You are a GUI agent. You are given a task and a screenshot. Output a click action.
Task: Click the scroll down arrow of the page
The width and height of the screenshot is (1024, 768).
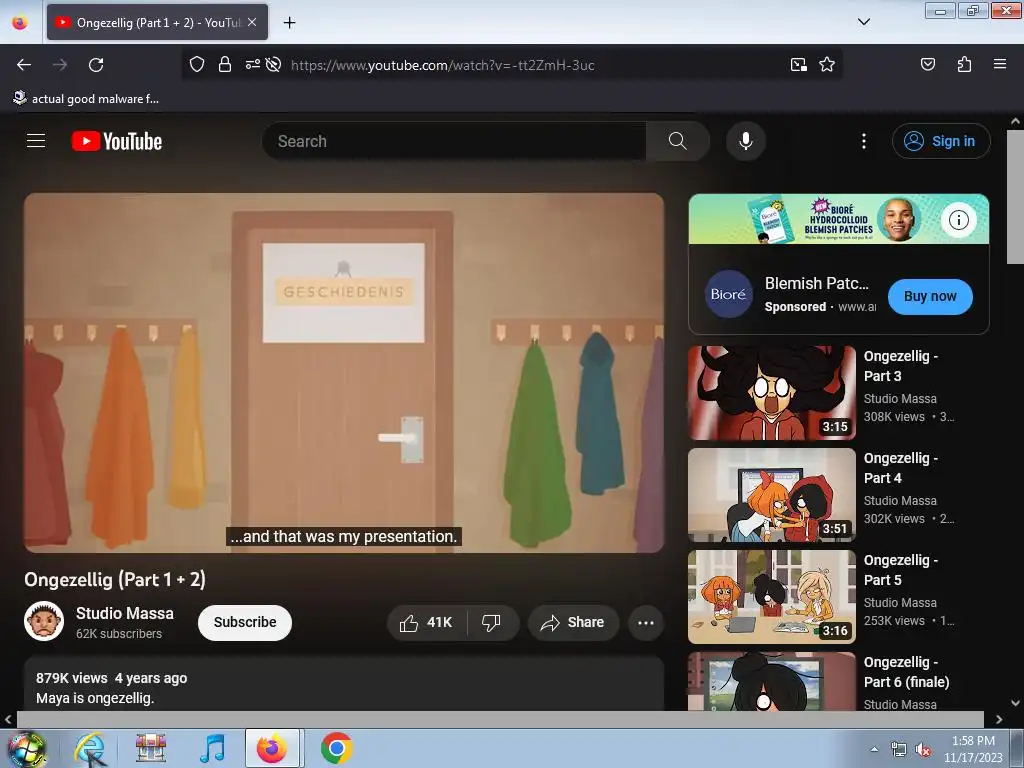[x=1015, y=703]
